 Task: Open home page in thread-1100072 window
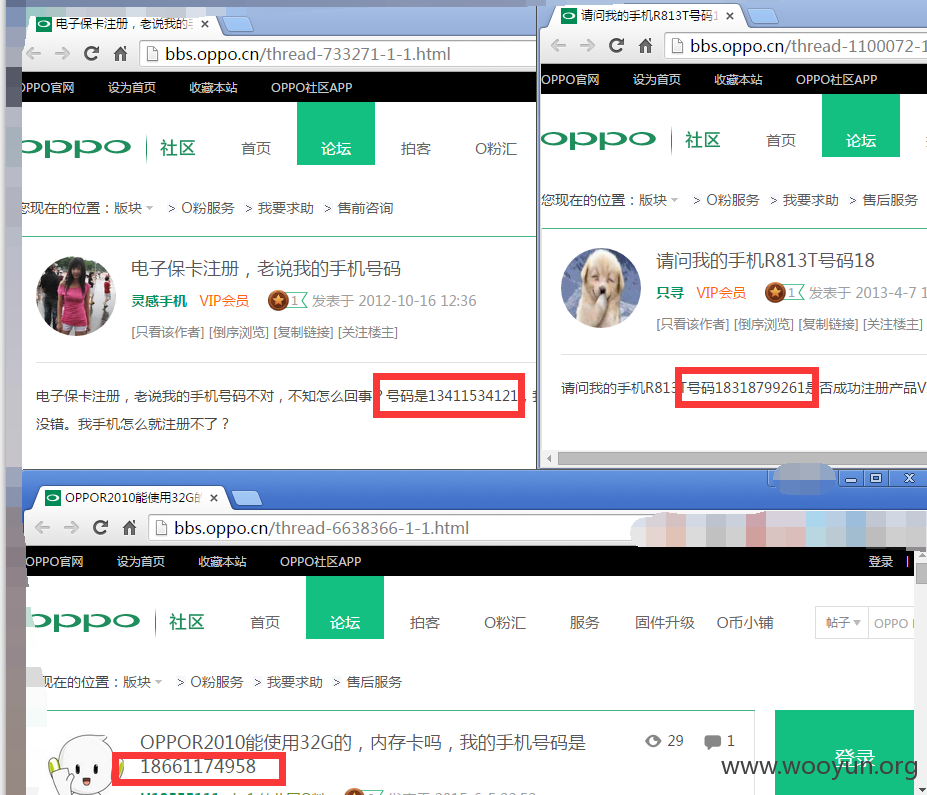[x=646, y=46]
